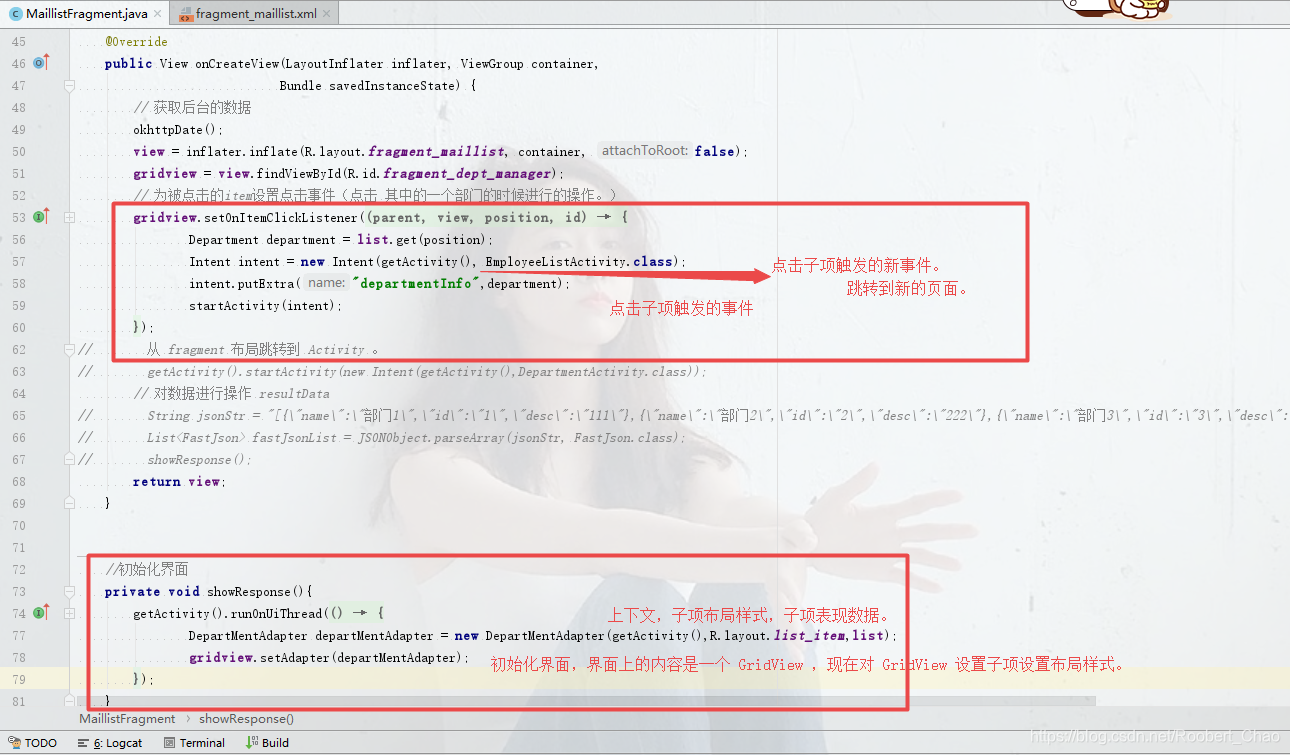
Task: Toggle the fold end marker at line 81
Action: [69, 701]
